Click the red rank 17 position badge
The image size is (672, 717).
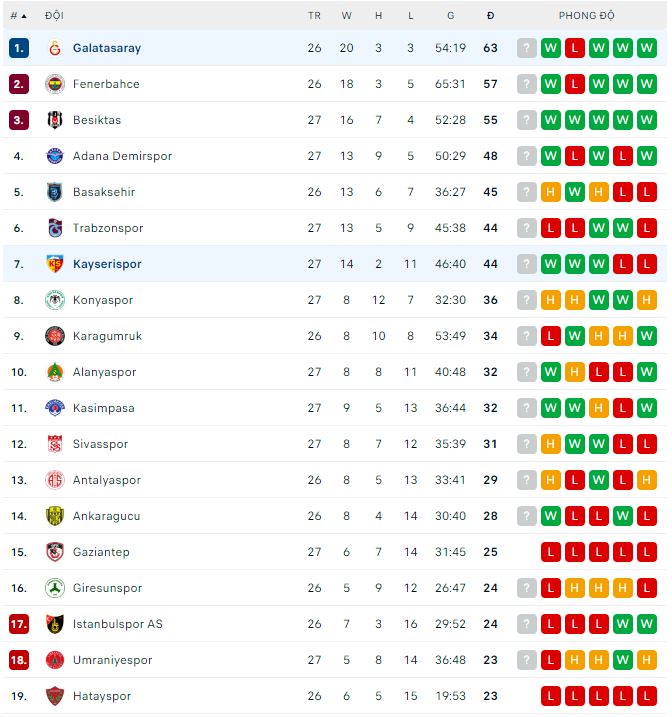pos(19,624)
